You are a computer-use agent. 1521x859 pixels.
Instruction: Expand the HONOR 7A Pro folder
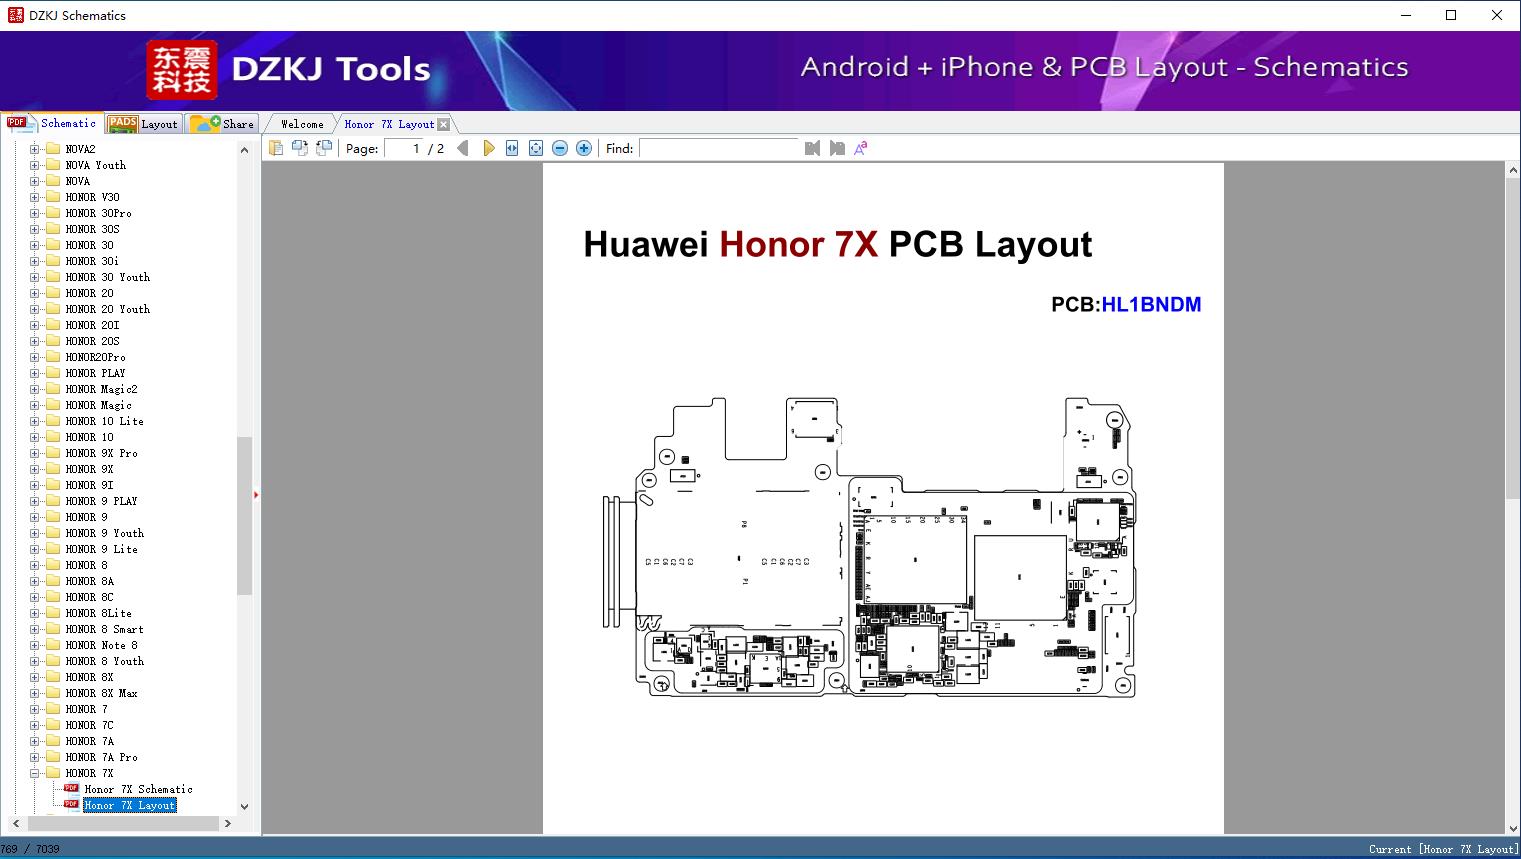coord(34,757)
